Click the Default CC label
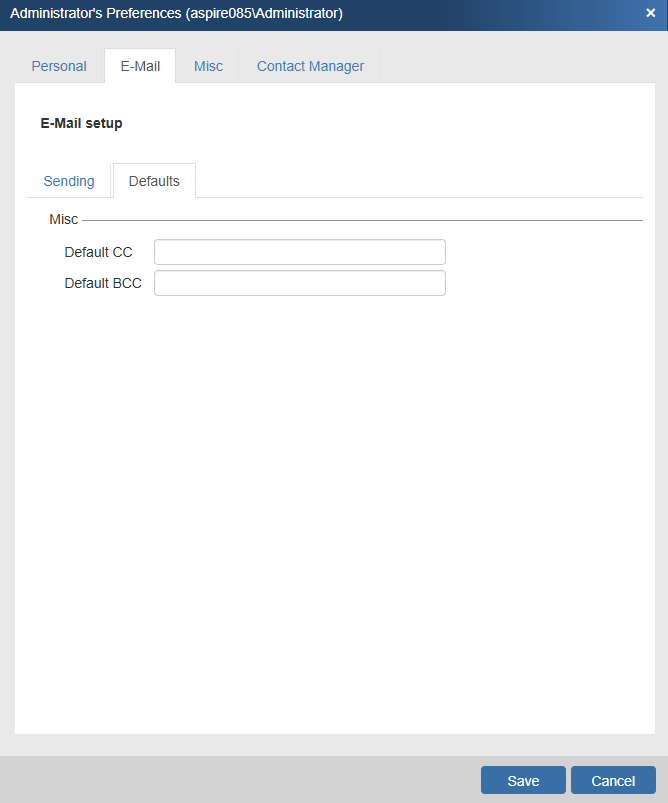This screenshot has width=668, height=803. [98, 252]
